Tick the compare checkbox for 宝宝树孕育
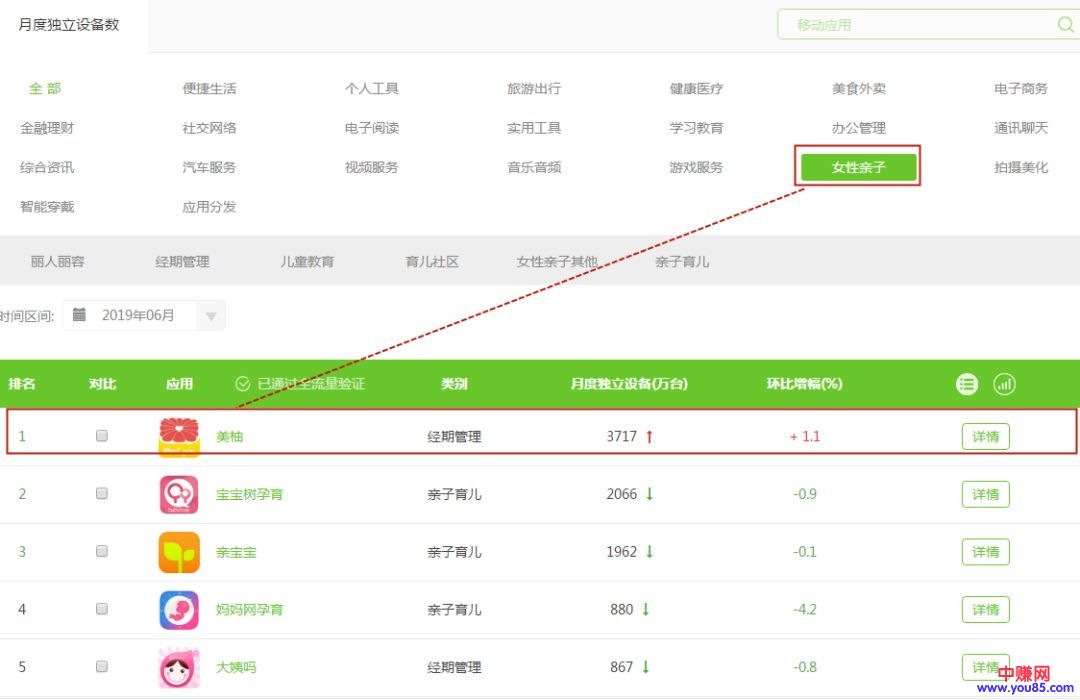This screenshot has height=700, width=1080. [101, 494]
